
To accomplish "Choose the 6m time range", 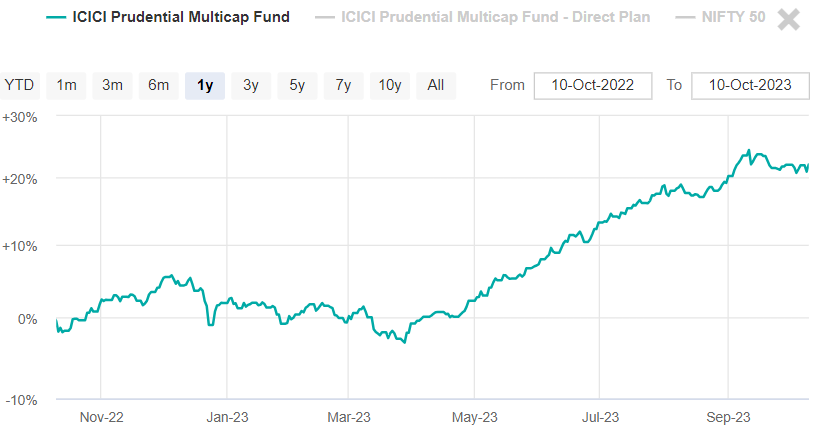I will tap(158, 85).
